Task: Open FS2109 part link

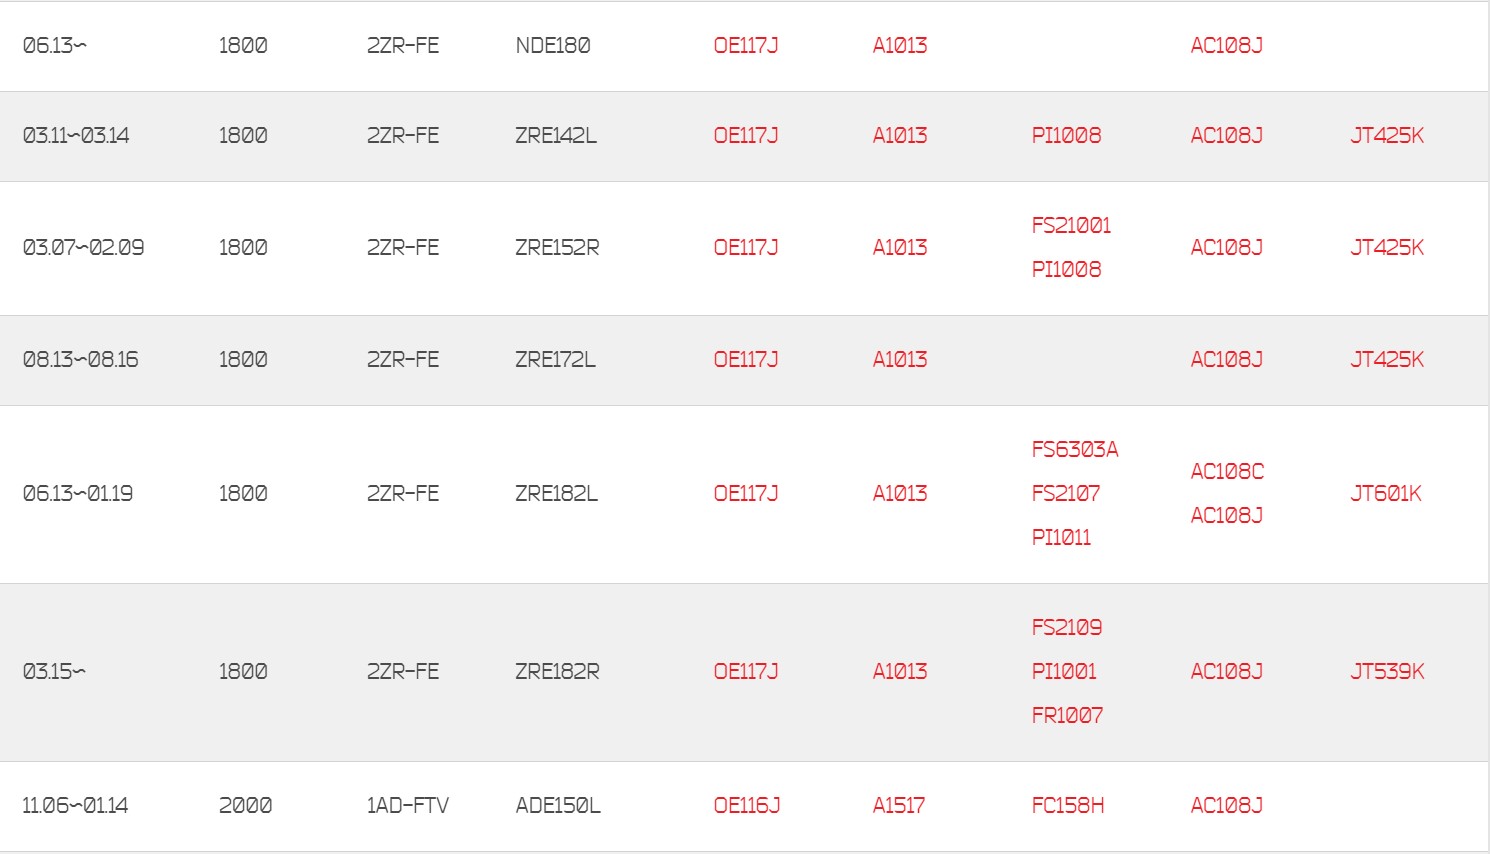Action: (x=1066, y=628)
